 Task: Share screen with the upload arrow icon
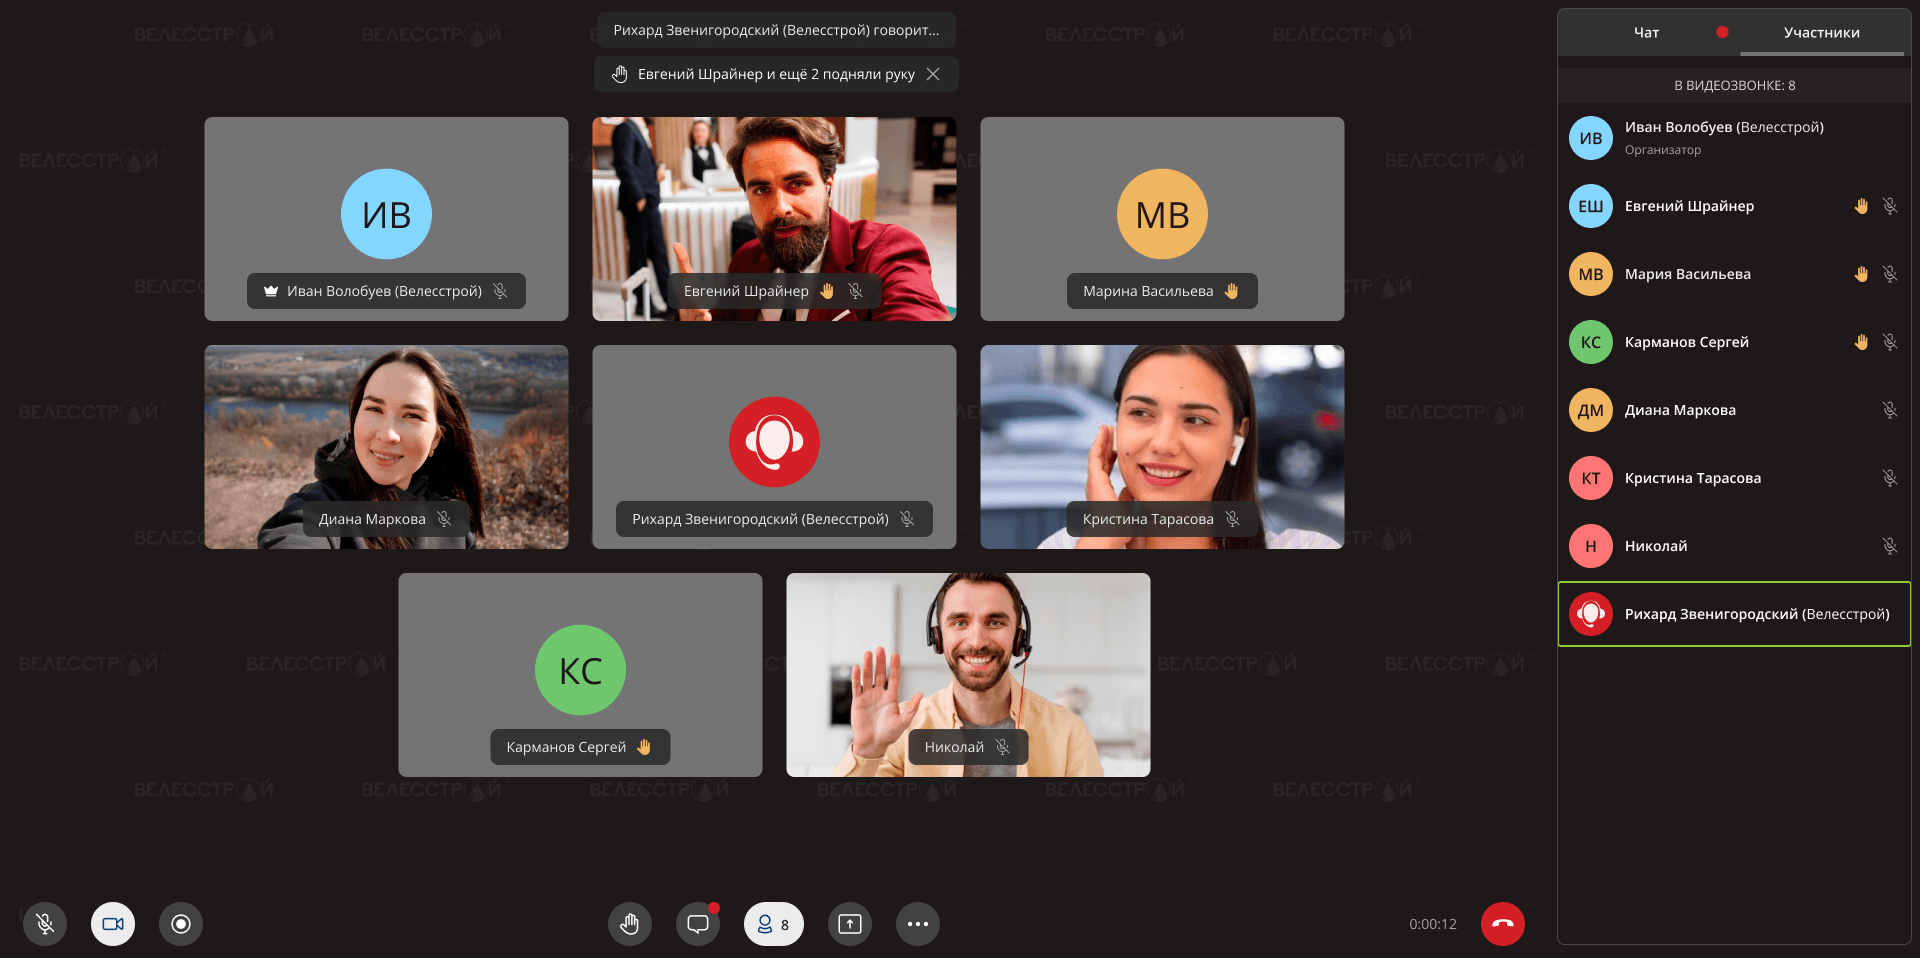[850, 924]
